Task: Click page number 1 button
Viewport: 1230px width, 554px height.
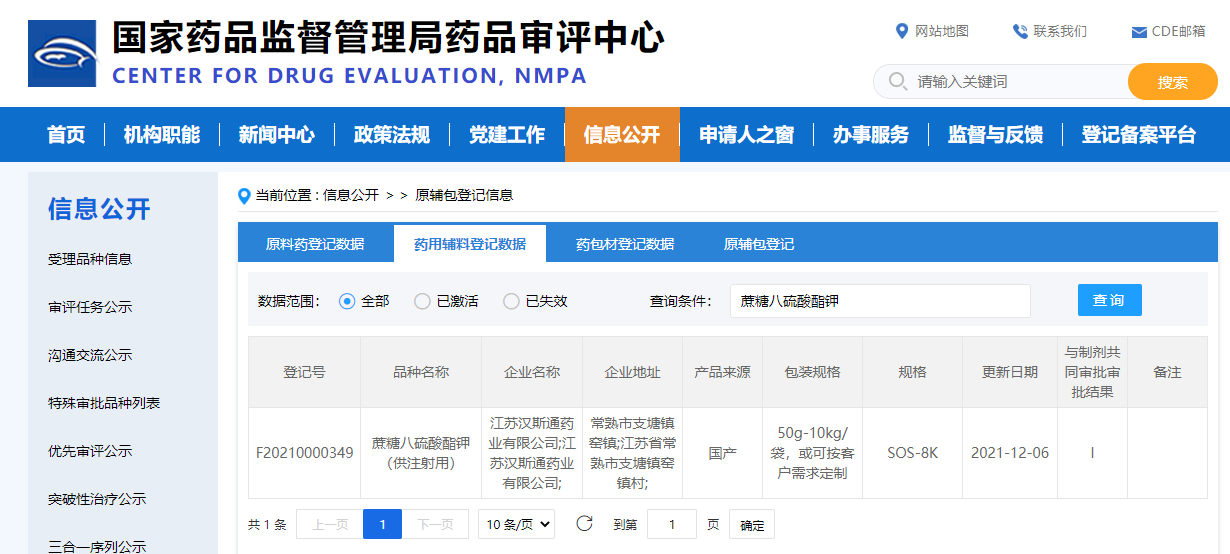Action: (382, 524)
